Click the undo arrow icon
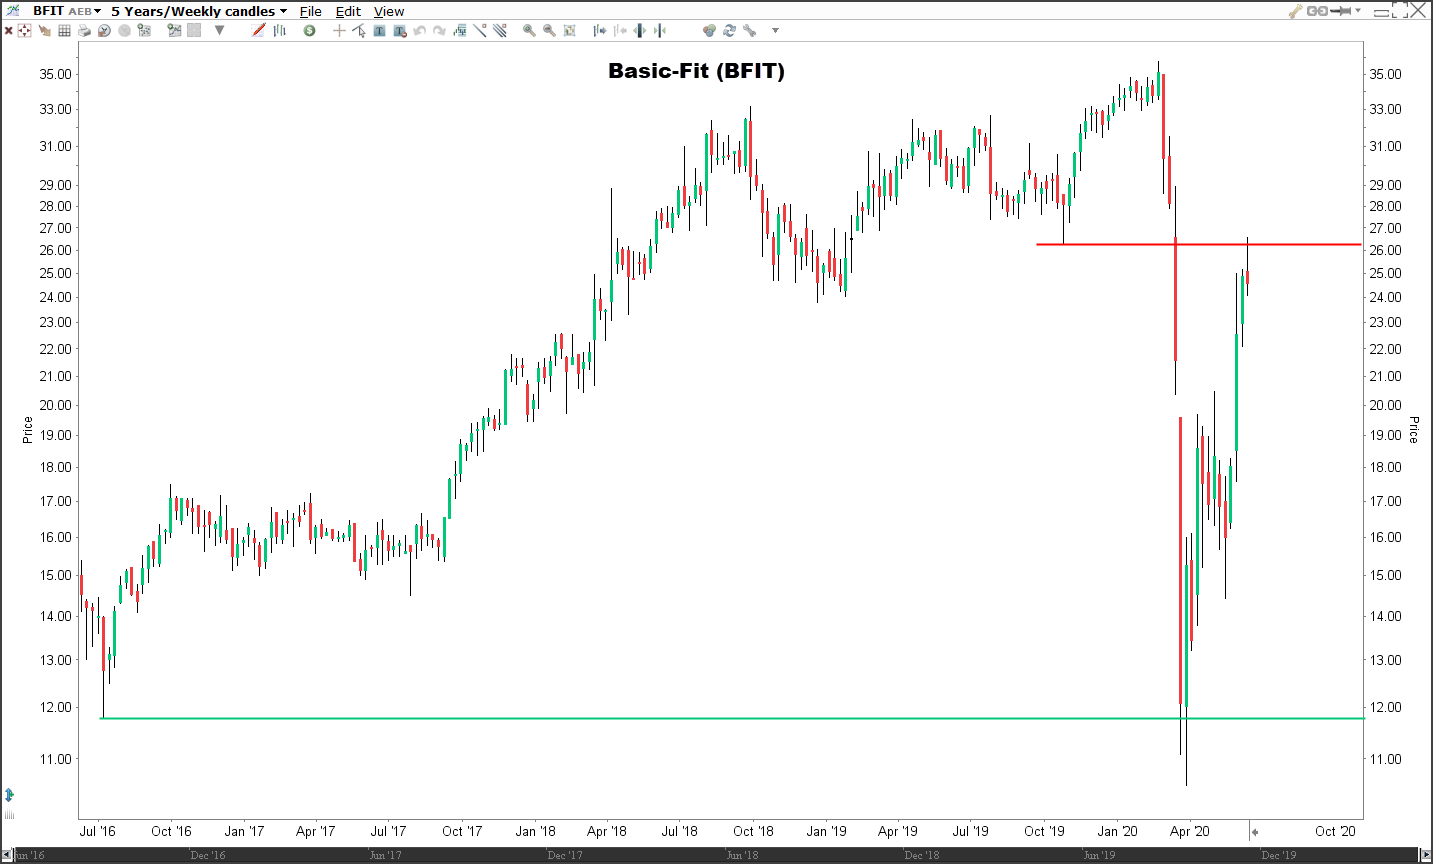The width and height of the screenshot is (1433, 864). pos(420,31)
